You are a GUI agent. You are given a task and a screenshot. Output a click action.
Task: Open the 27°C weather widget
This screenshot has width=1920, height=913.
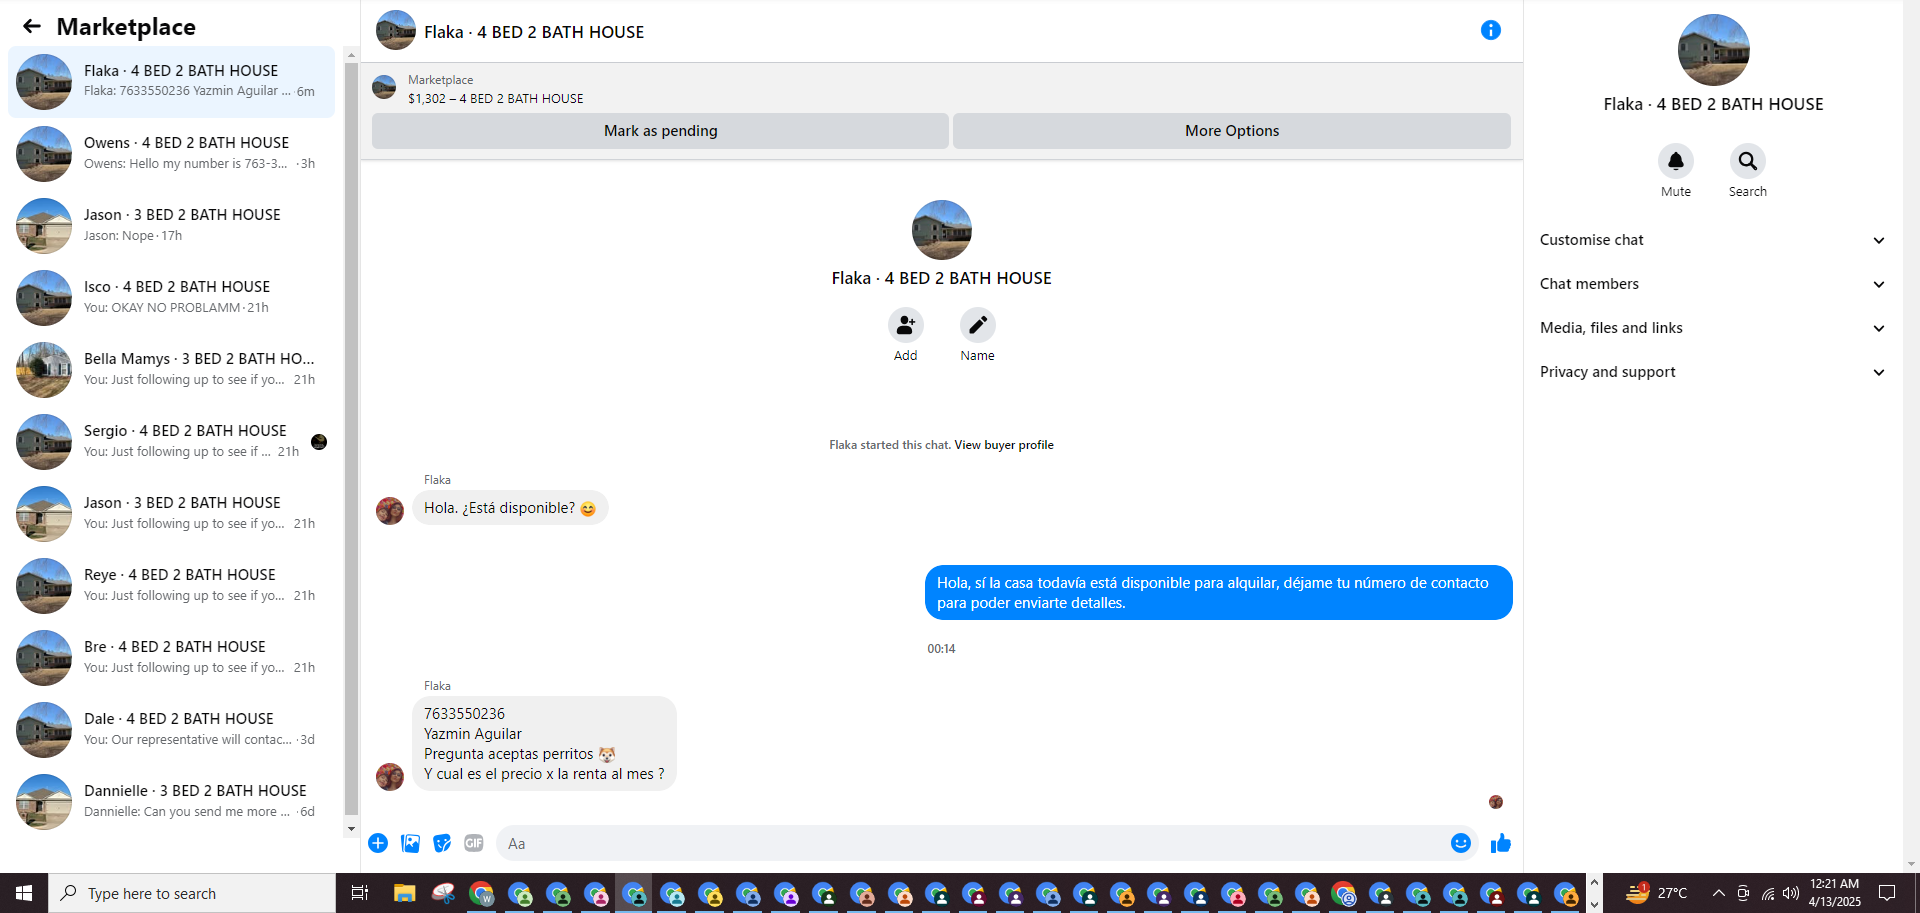coord(1655,893)
